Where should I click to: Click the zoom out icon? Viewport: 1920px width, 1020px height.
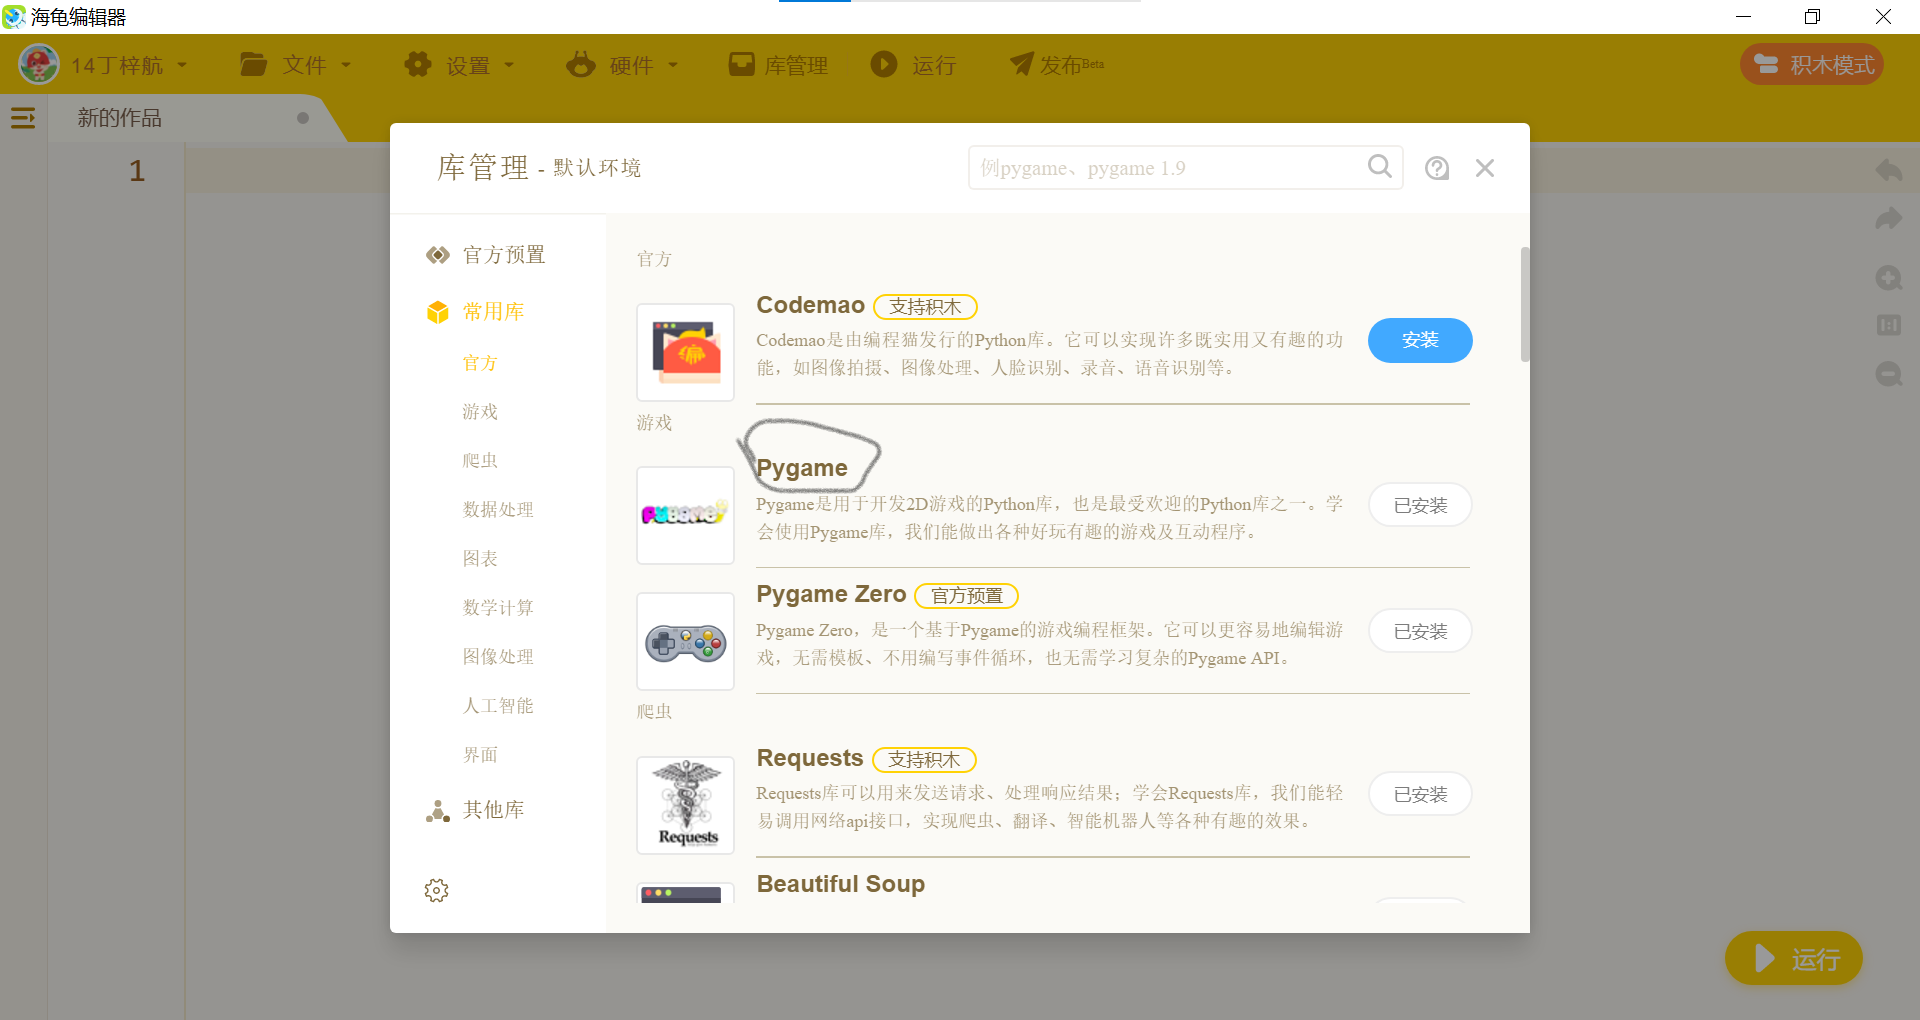click(1889, 374)
